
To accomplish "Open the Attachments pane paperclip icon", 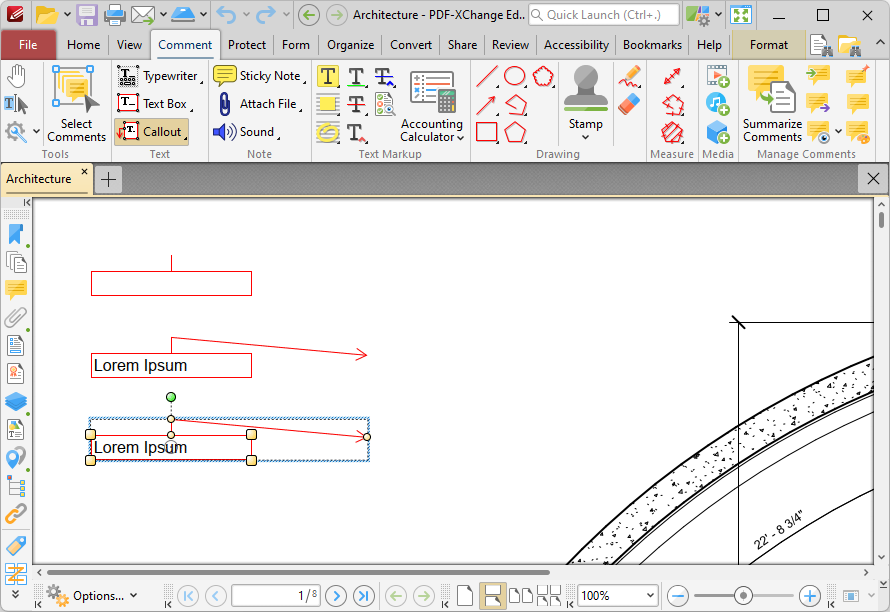I will point(16,317).
